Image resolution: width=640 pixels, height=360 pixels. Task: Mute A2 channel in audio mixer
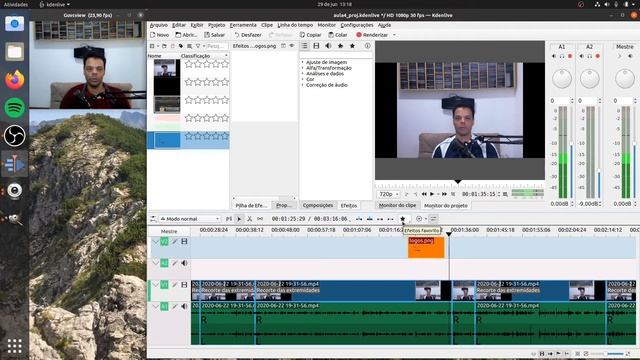pyautogui.click(x=582, y=56)
